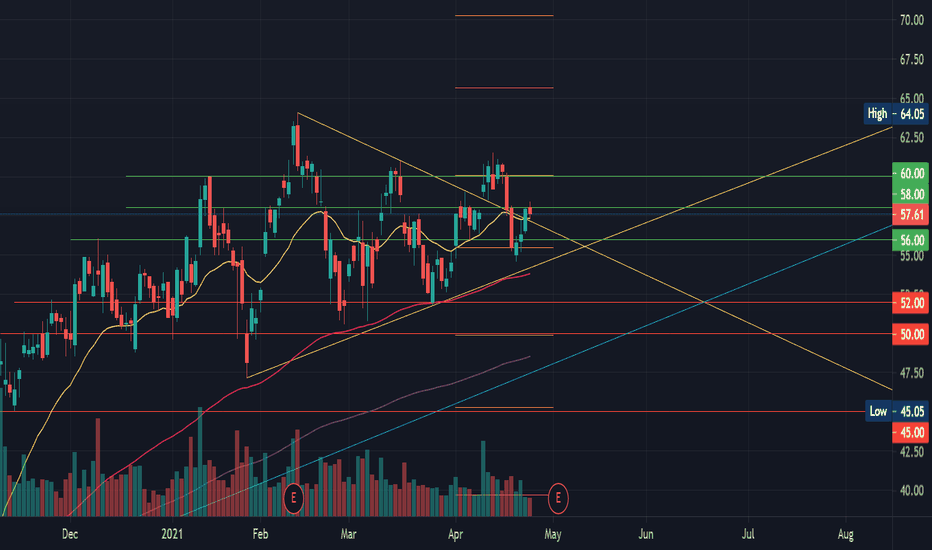Select the High 64.05 price label
The image size is (932, 550).
coord(896,114)
